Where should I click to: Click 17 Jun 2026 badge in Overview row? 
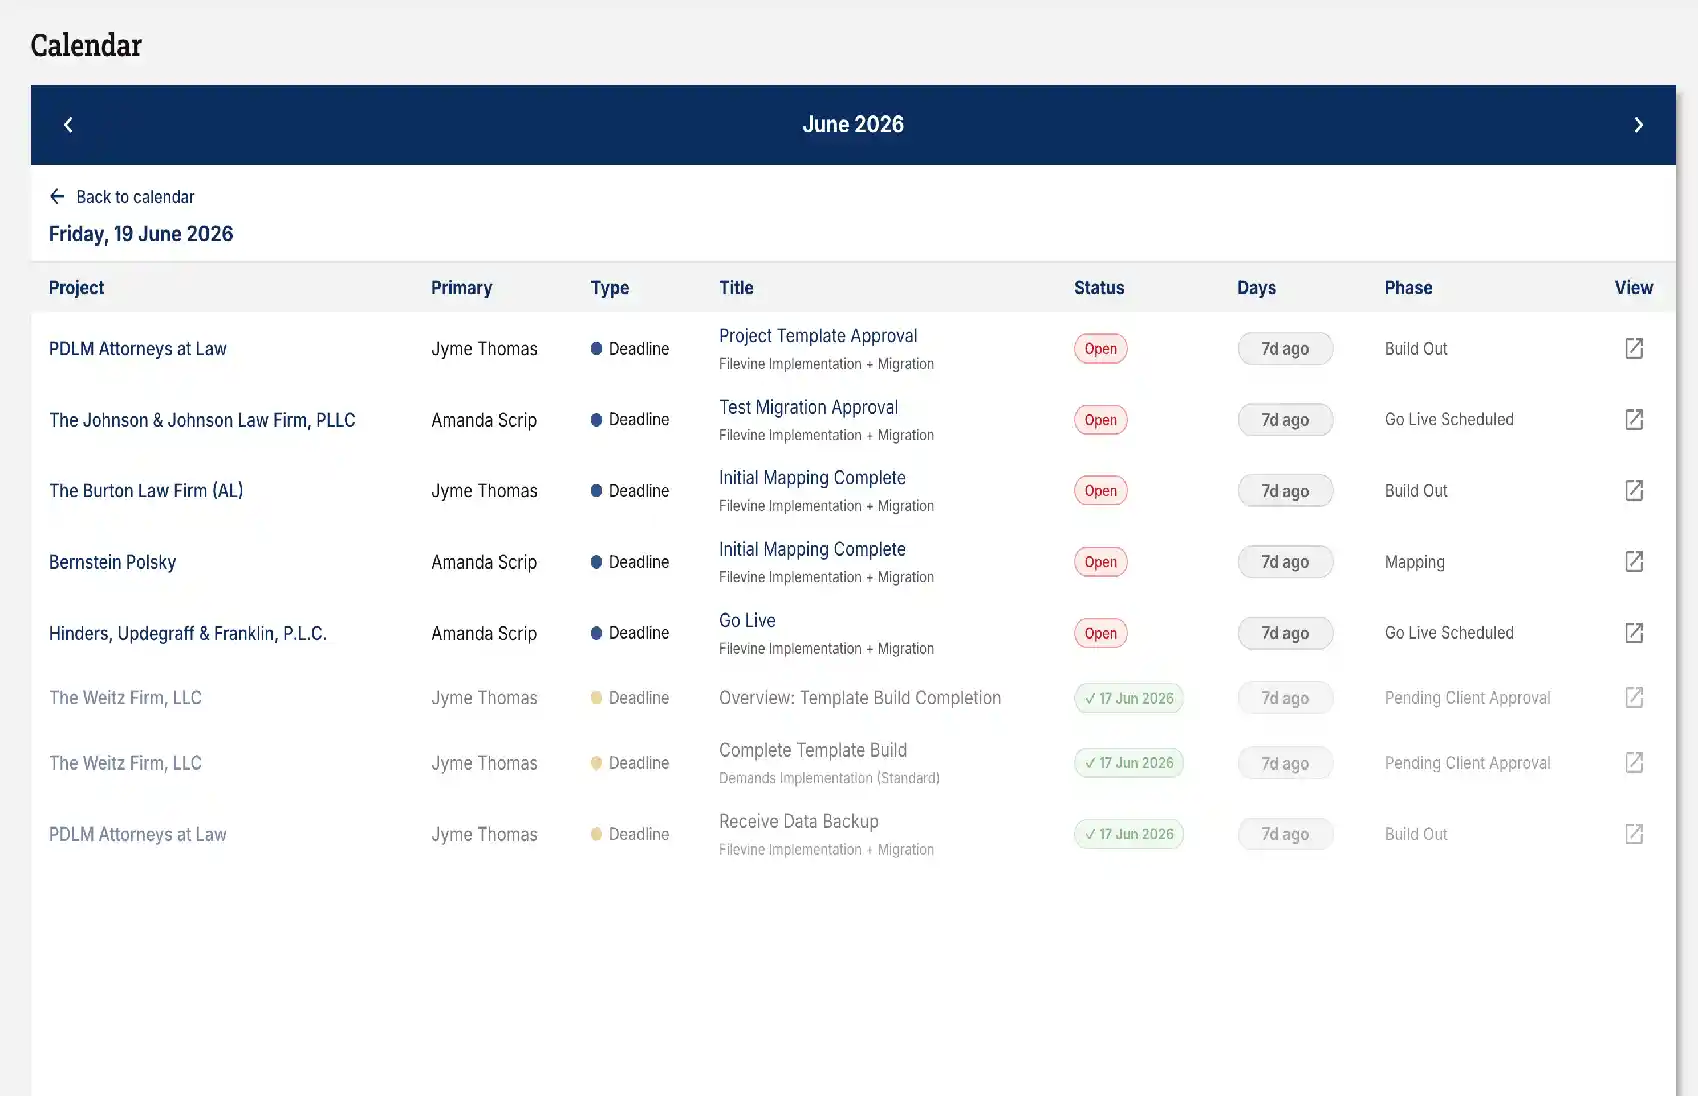coord(1129,698)
